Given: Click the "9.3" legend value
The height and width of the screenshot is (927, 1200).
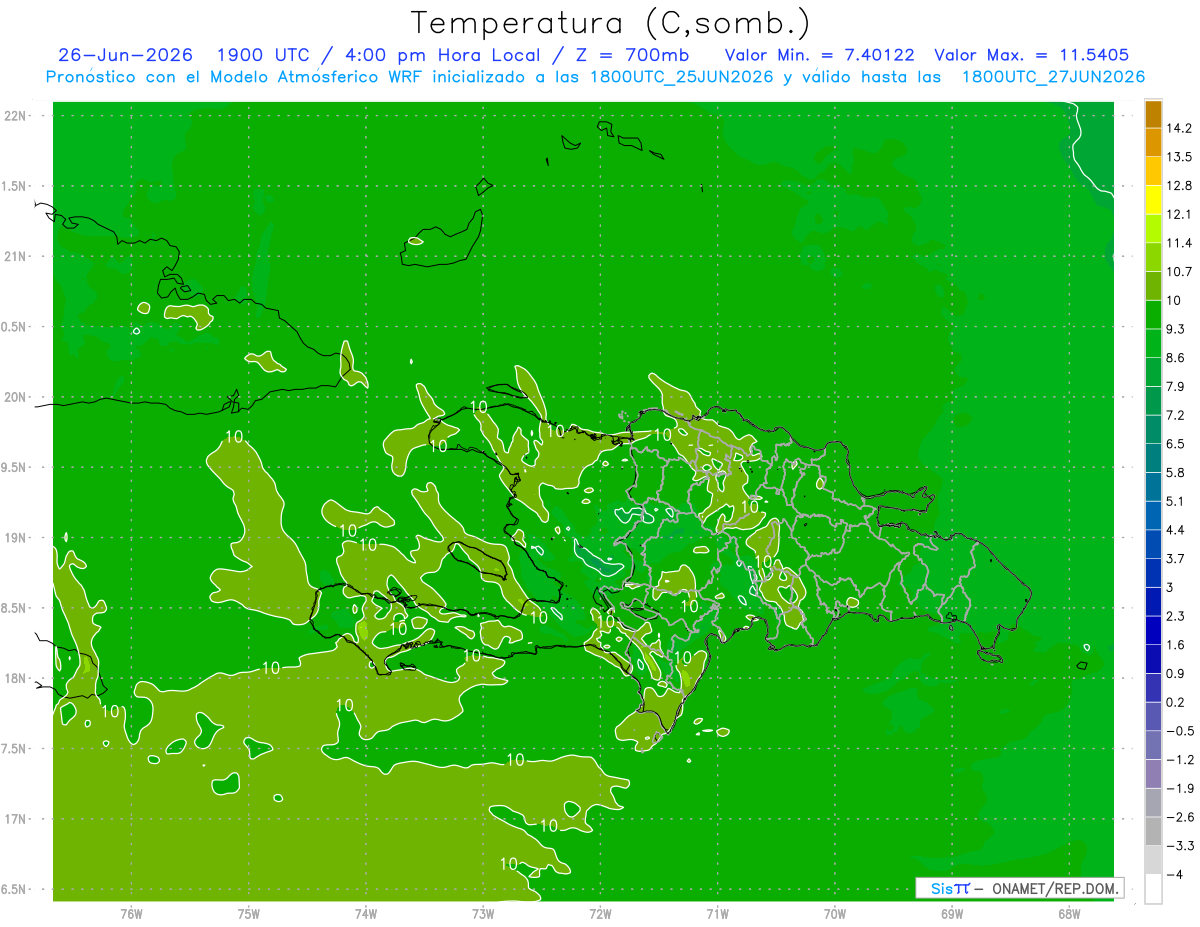Looking at the screenshot, I should click(1177, 329).
